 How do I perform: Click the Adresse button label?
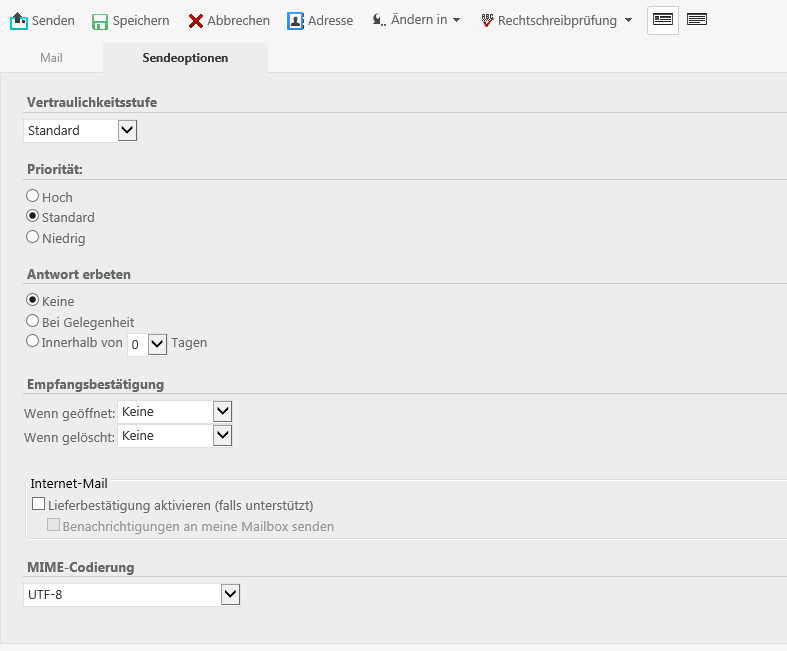330,21
